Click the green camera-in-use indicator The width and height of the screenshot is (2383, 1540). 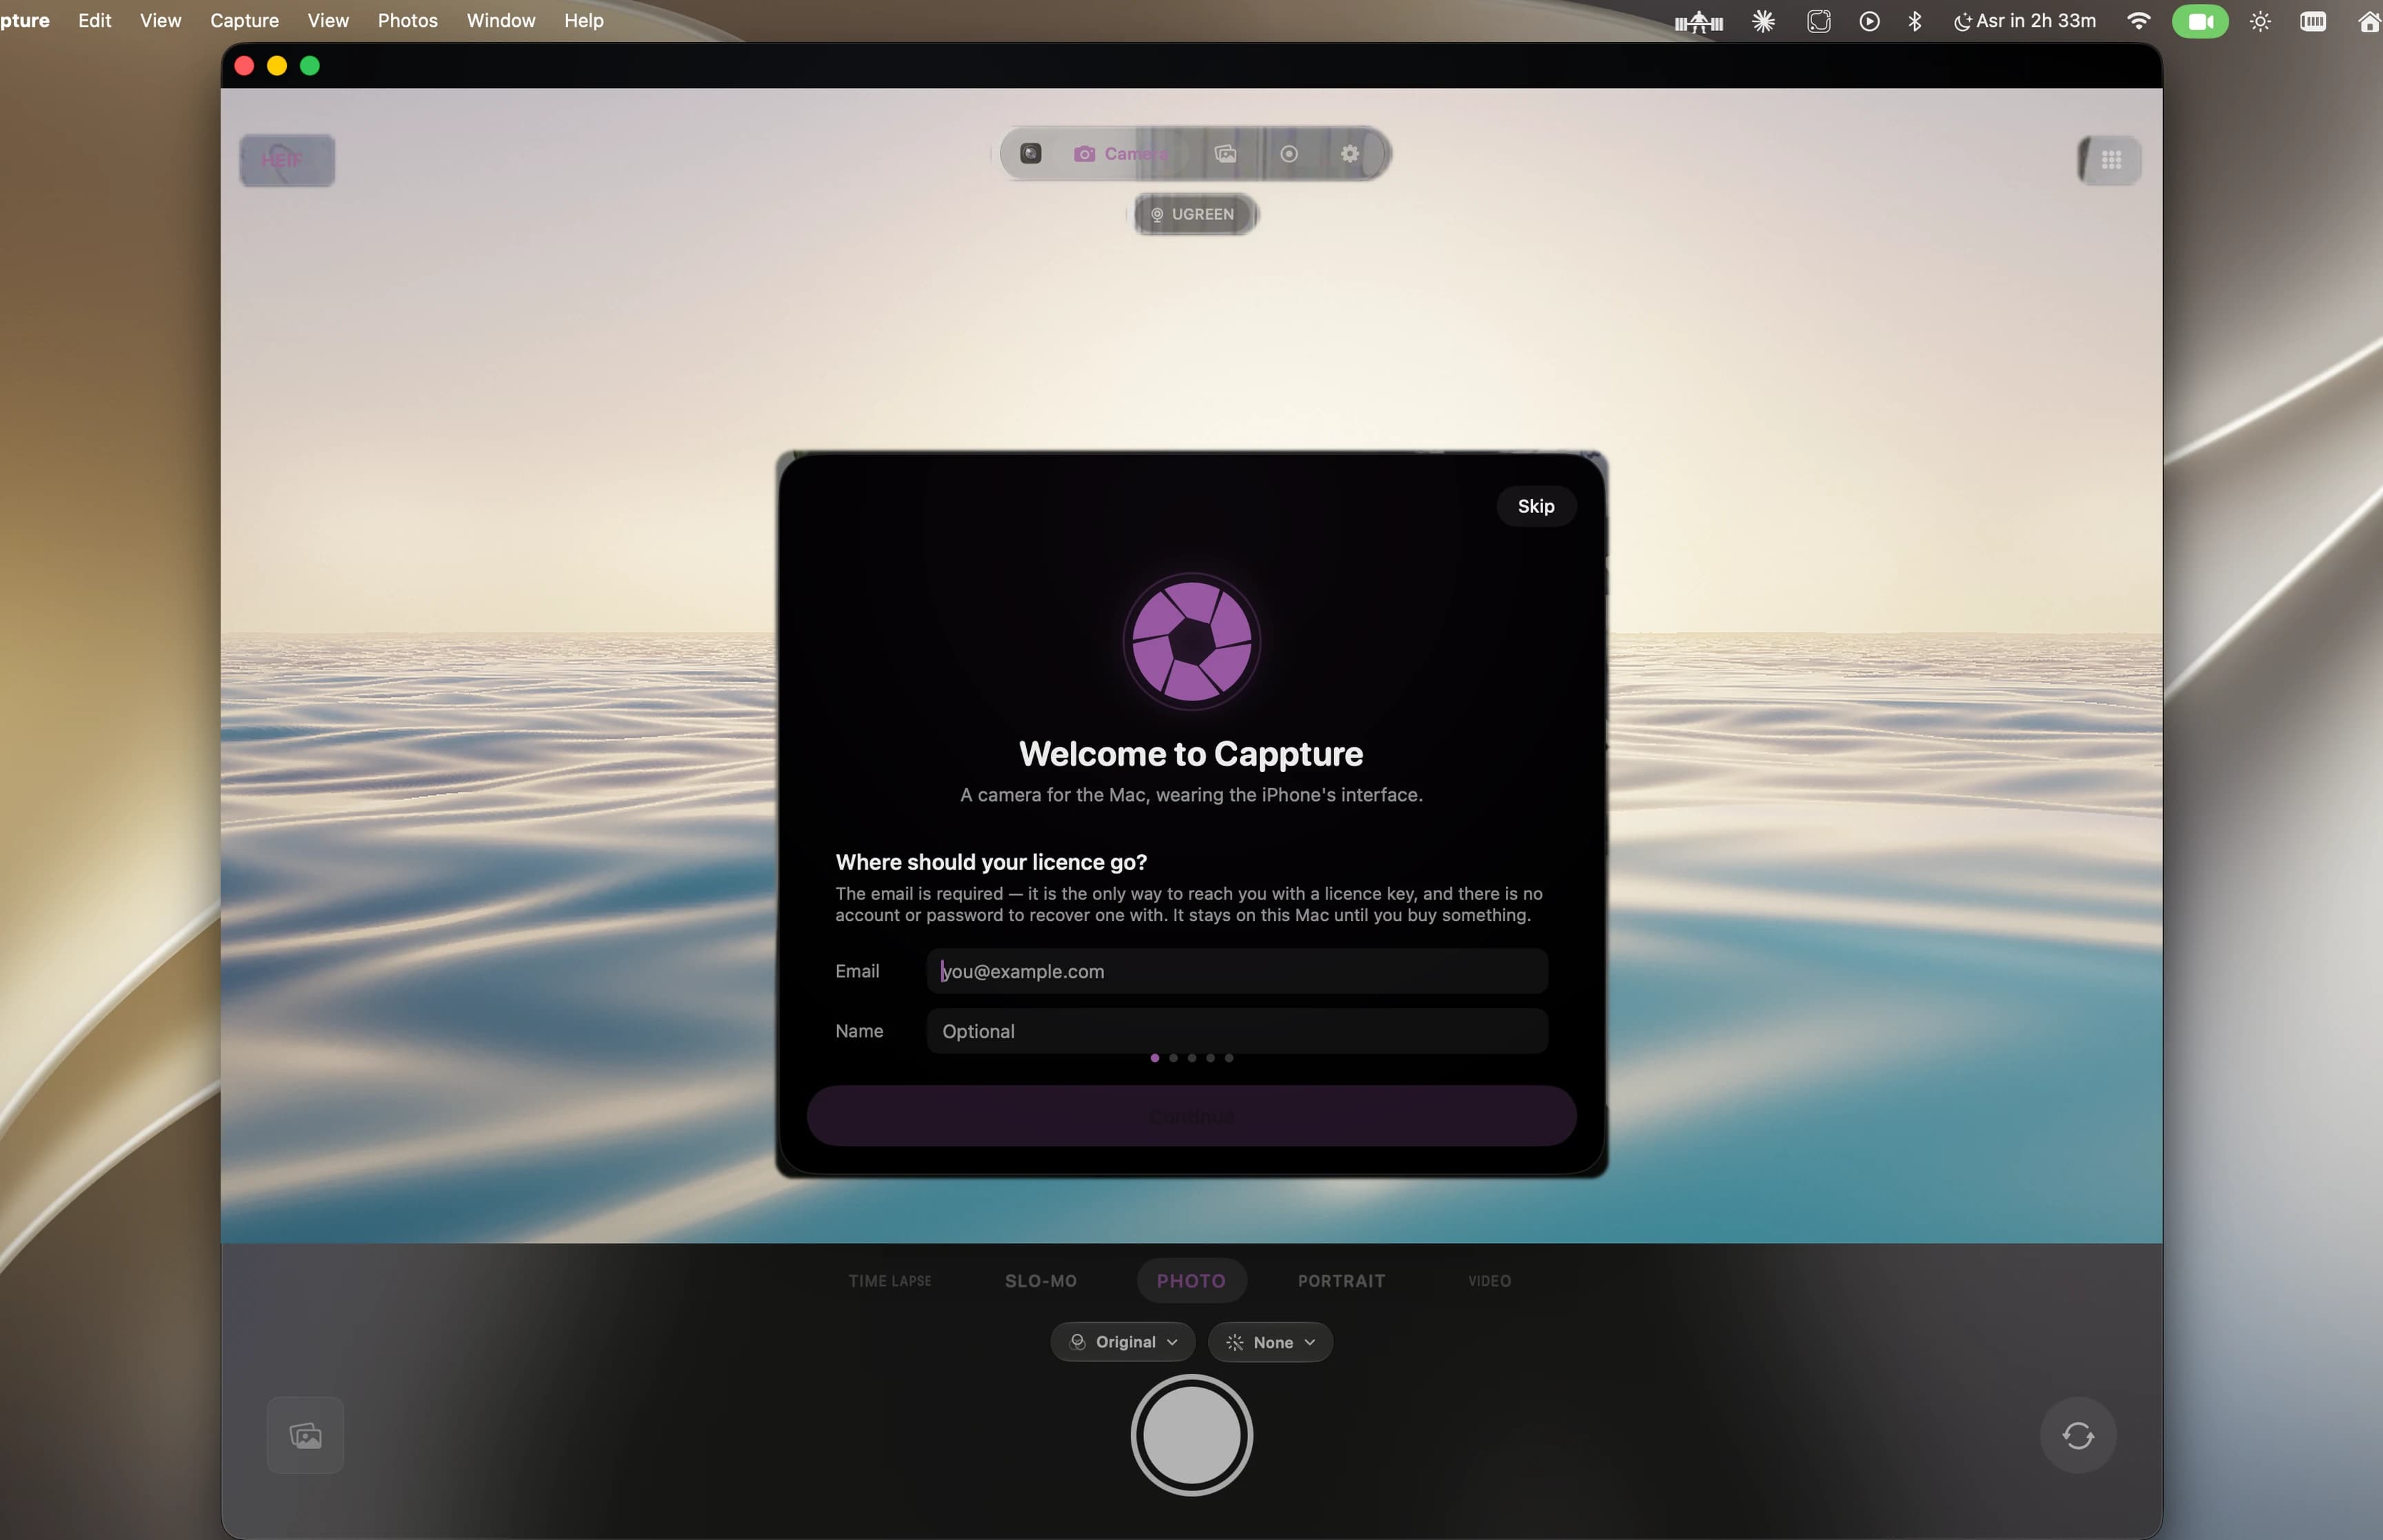2200,21
